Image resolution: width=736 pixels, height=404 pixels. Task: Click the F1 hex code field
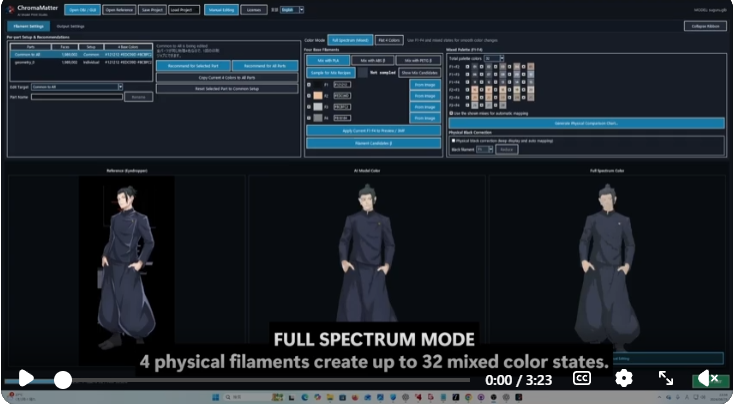[x=342, y=85]
